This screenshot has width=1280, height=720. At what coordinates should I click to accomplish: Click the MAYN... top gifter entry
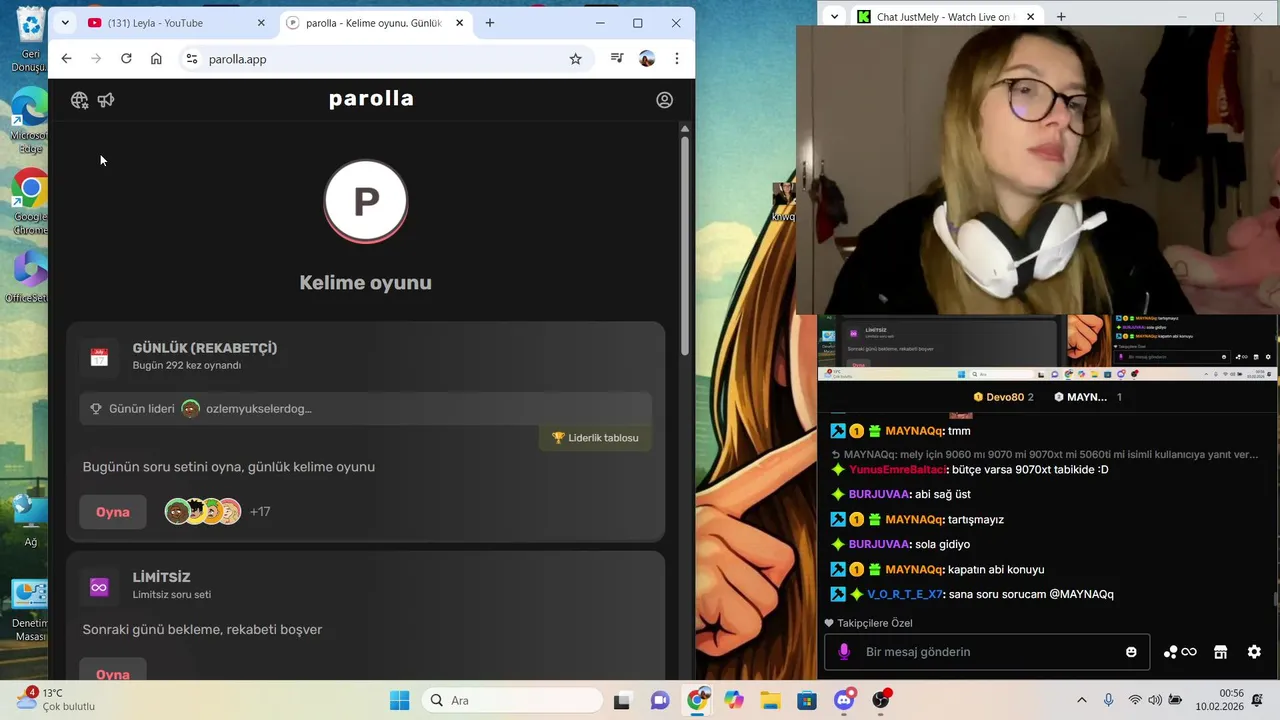(1087, 397)
